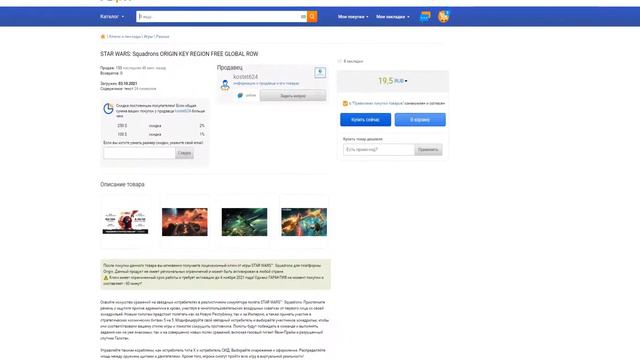640x360 pixels.
Task: Open the last breadcrumb category link
Action: [162, 37]
